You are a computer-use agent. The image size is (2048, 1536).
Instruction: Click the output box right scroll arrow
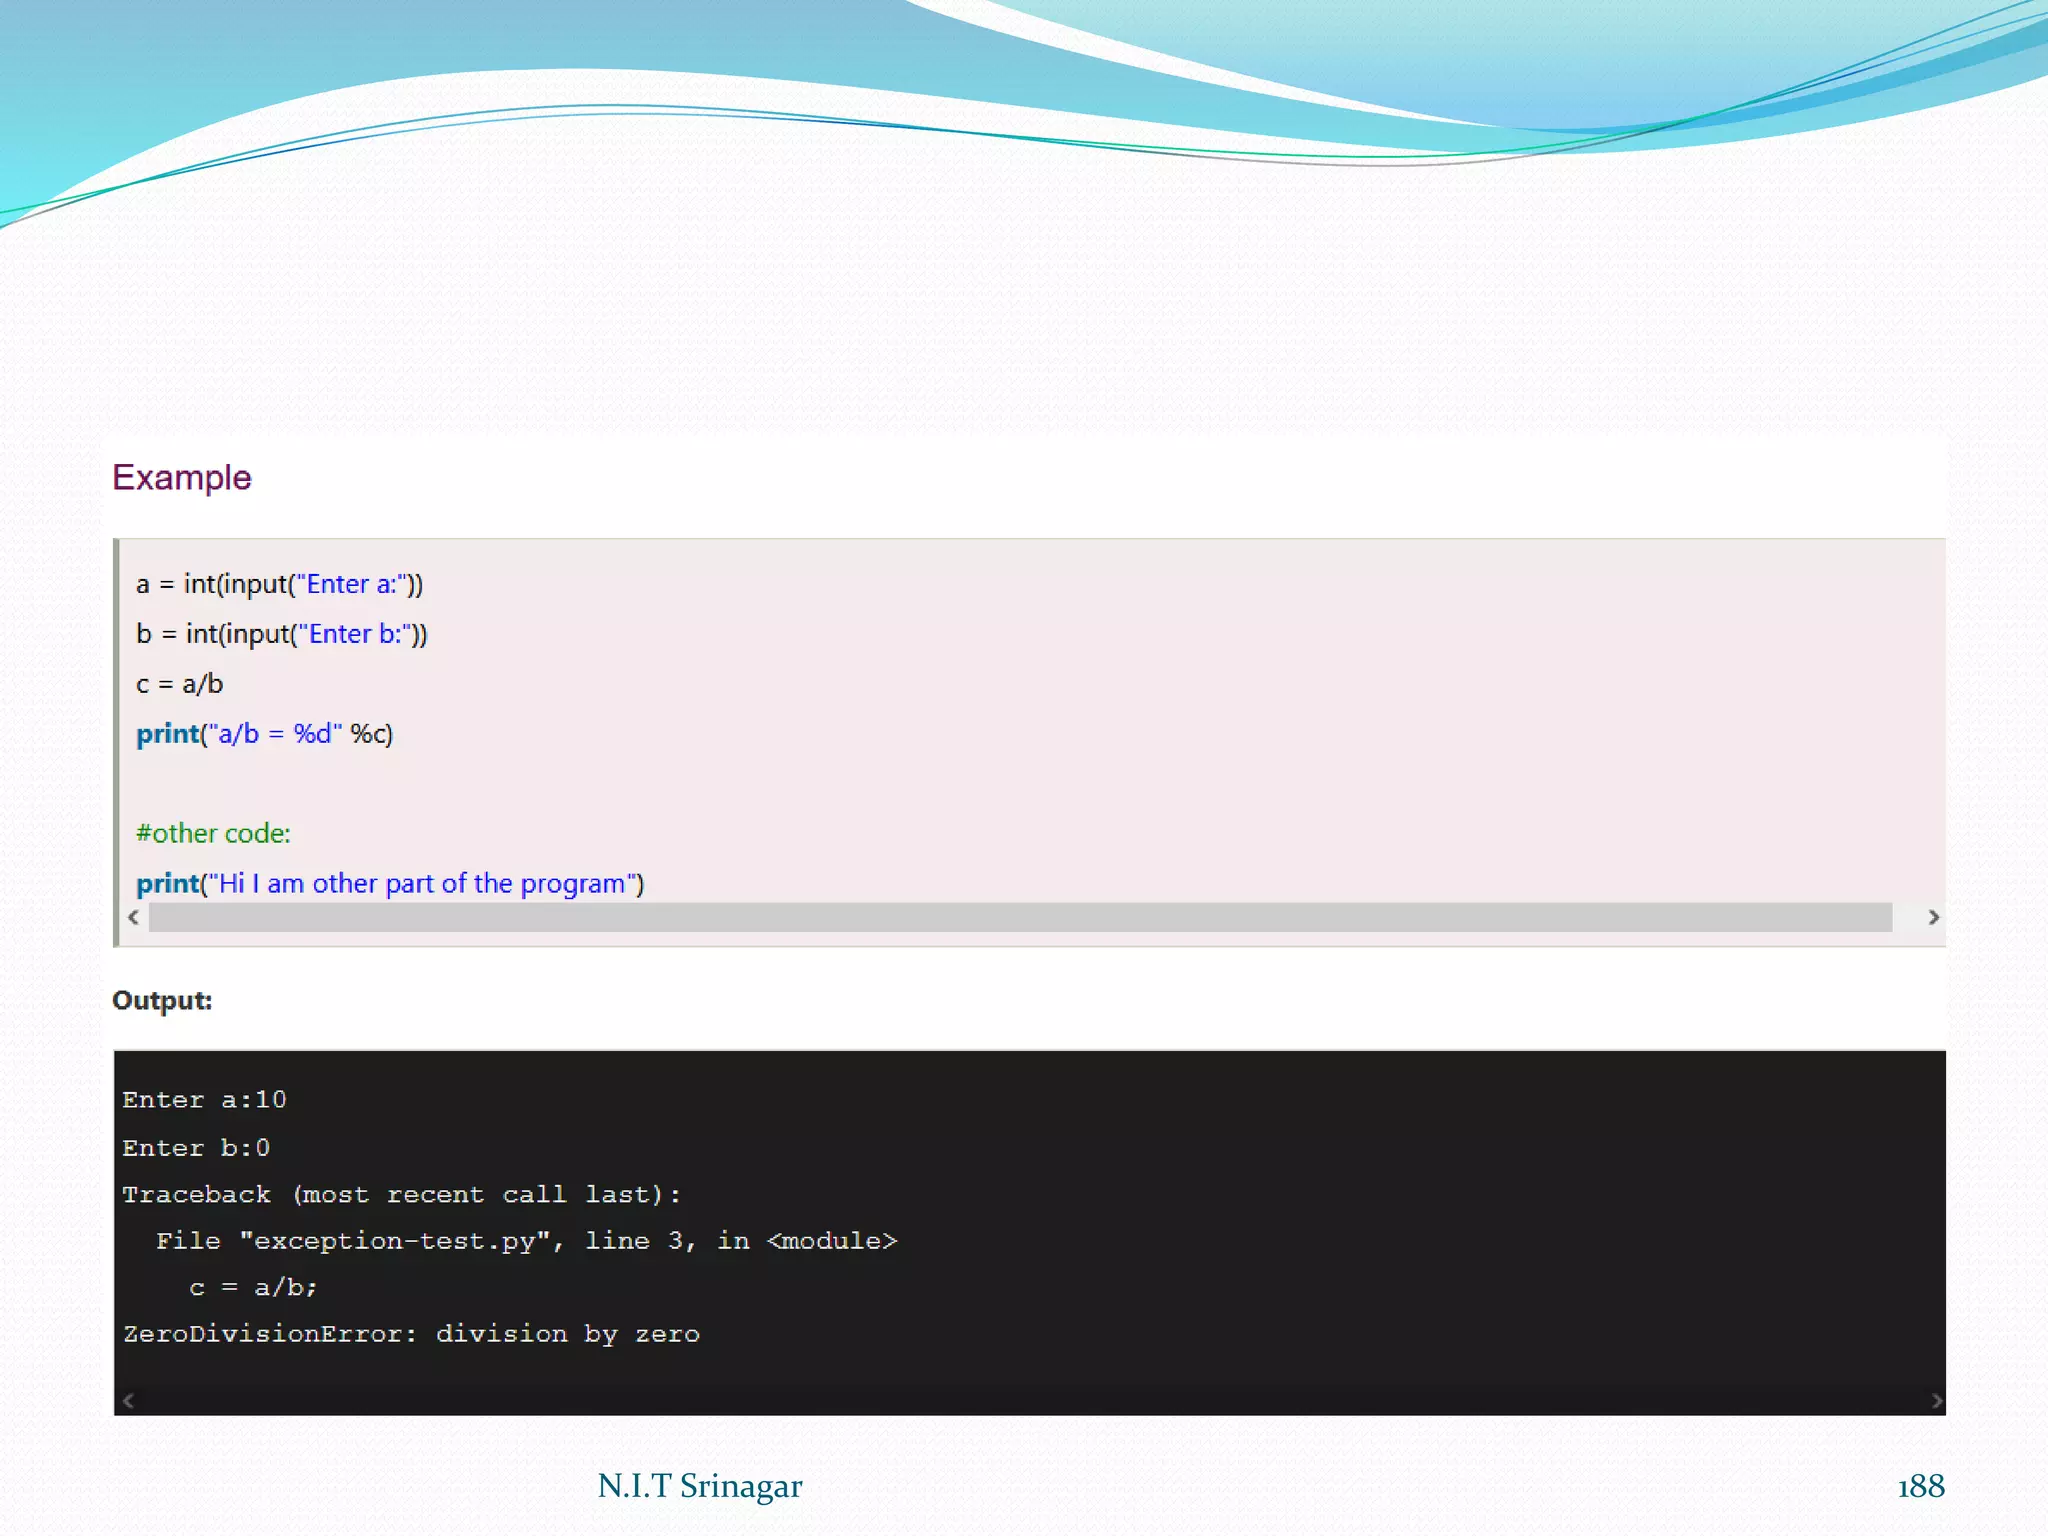(1936, 1400)
